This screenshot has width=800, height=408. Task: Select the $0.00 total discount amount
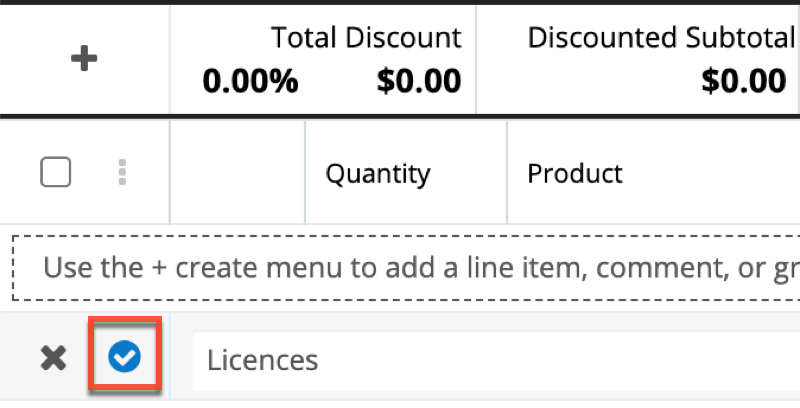point(419,81)
